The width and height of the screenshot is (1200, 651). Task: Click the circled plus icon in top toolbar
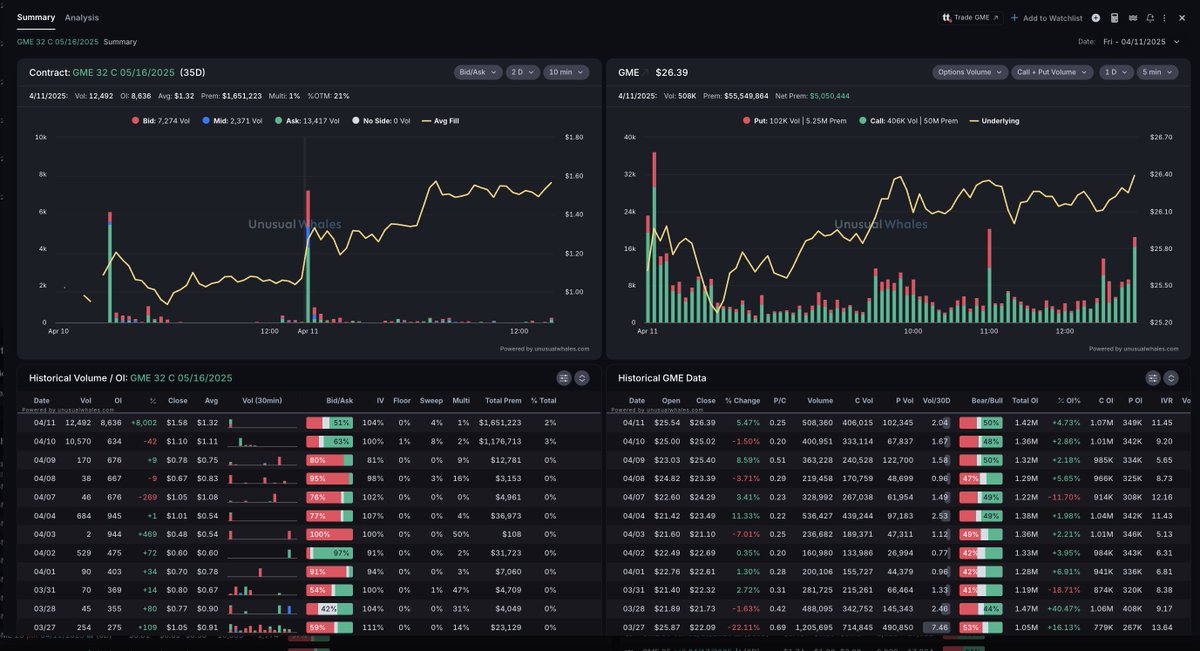click(1096, 18)
